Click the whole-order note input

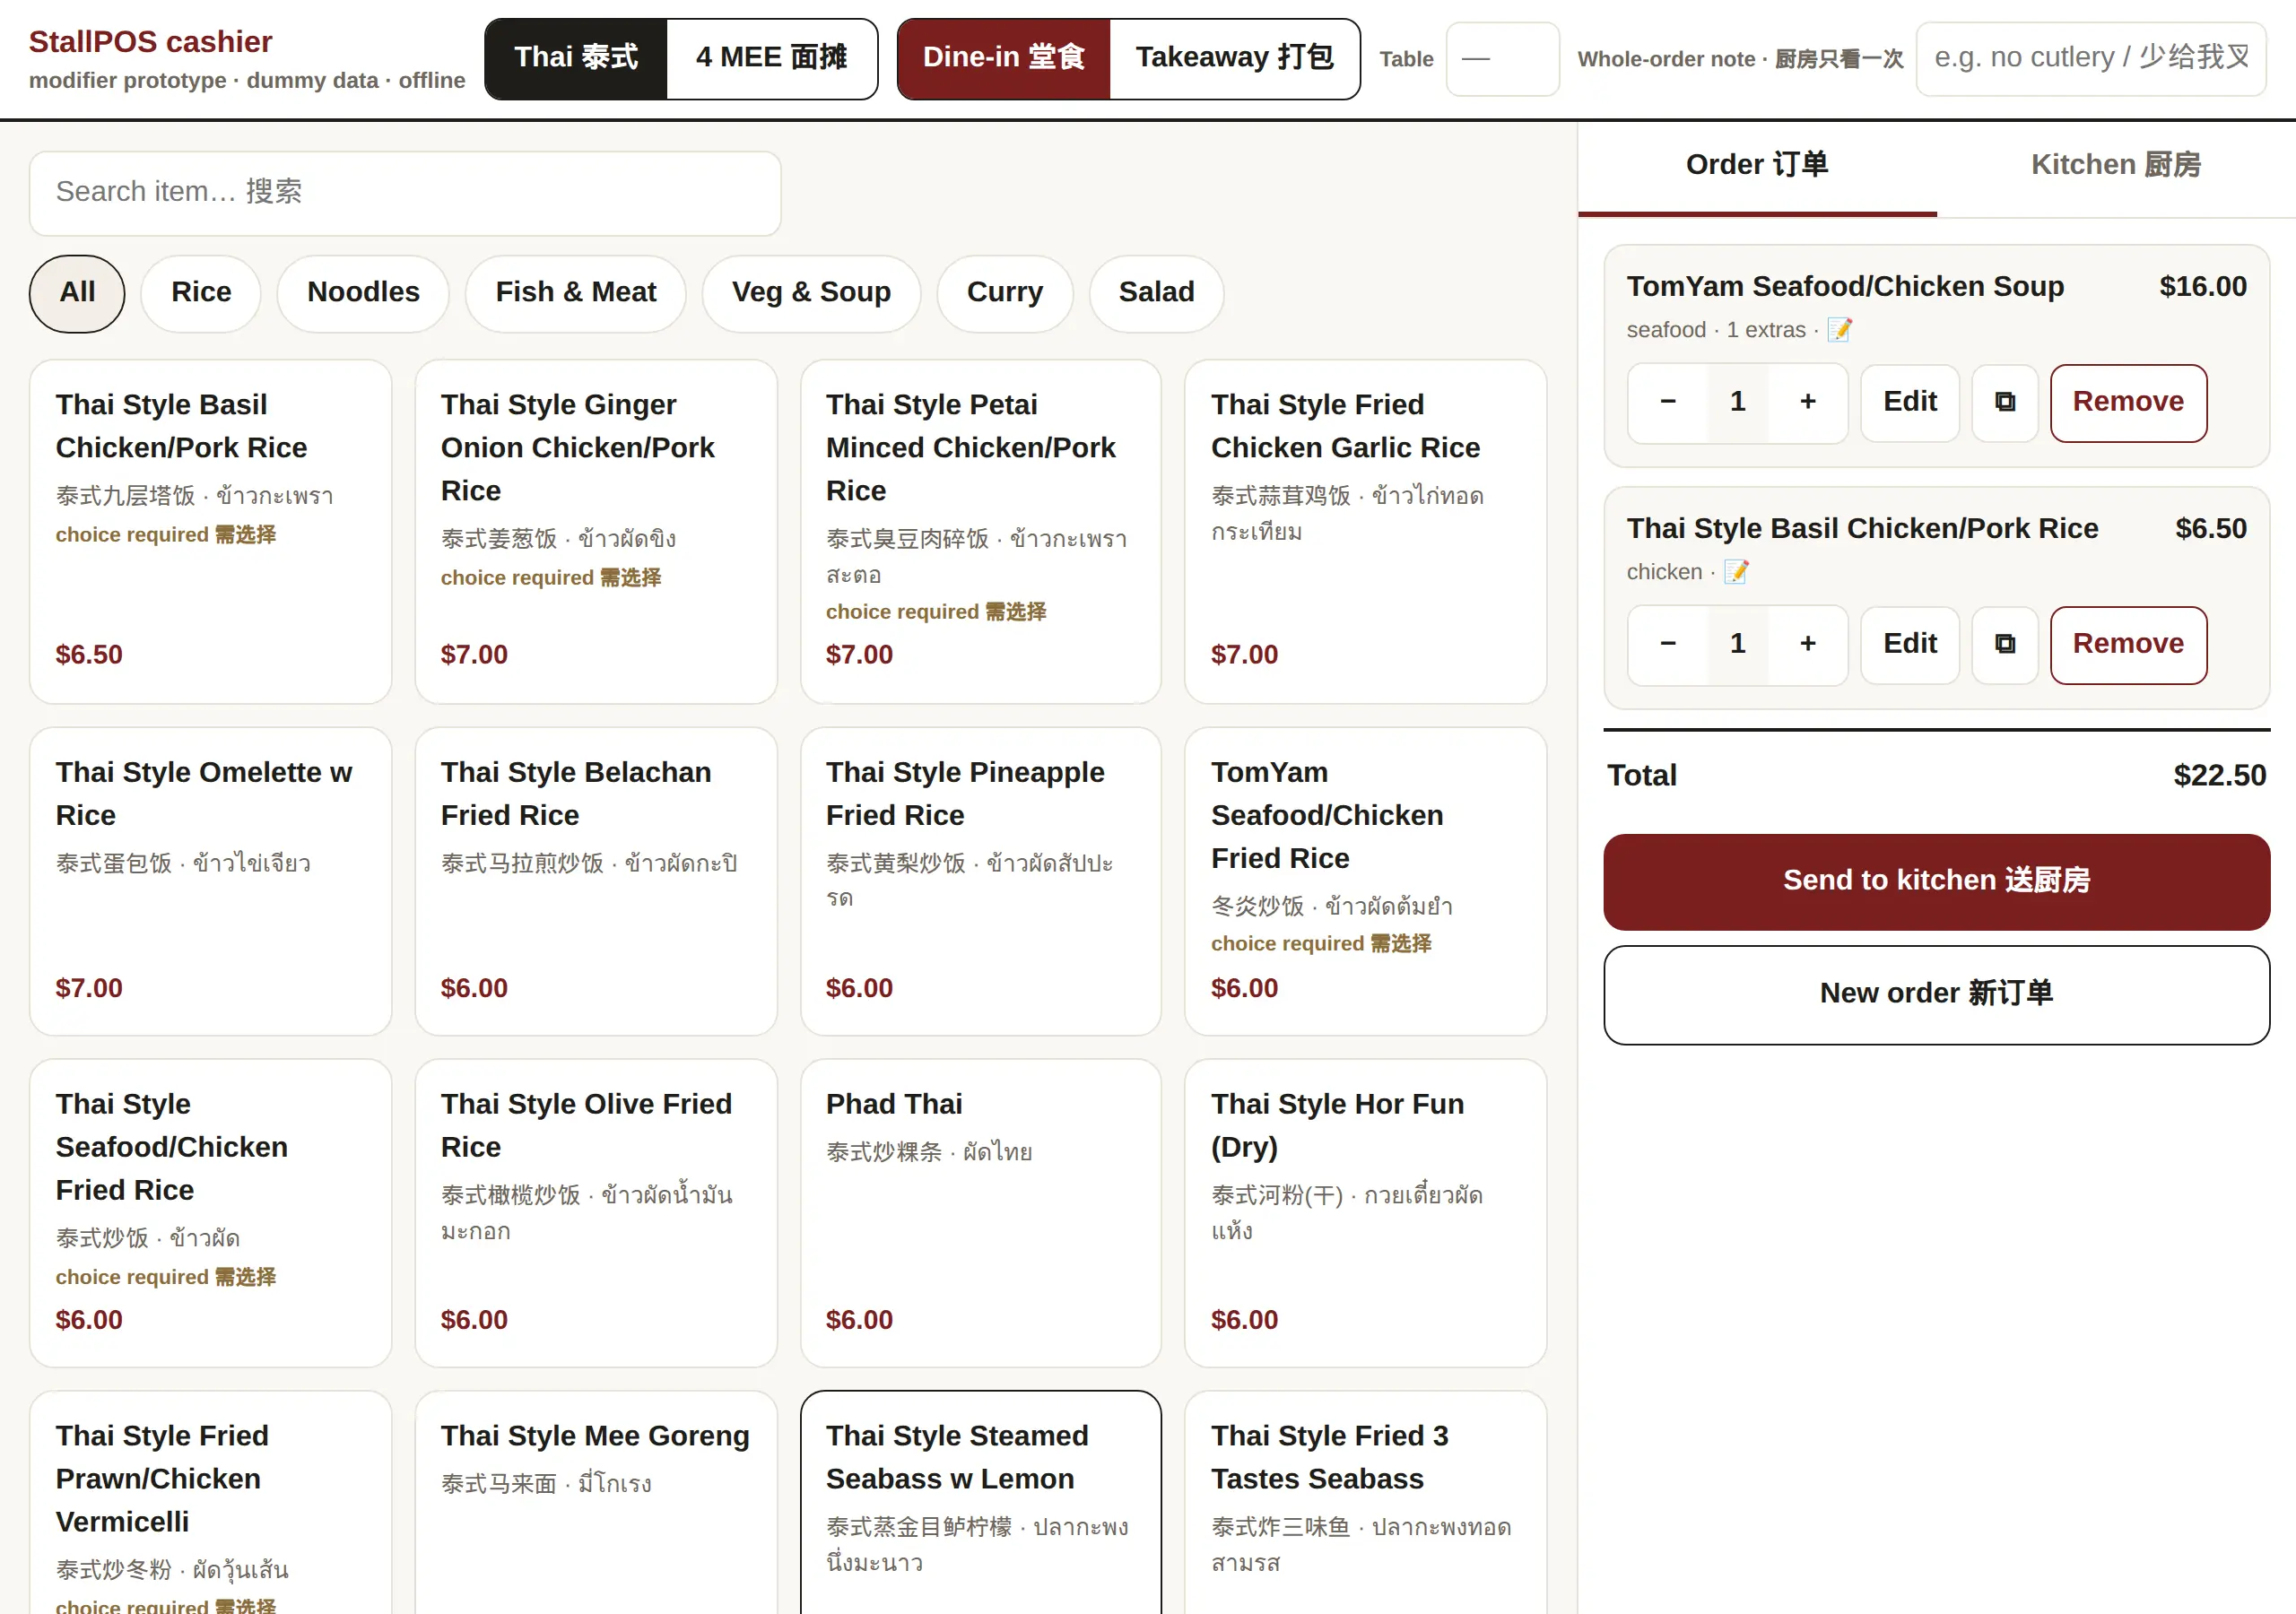click(x=2091, y=59)
